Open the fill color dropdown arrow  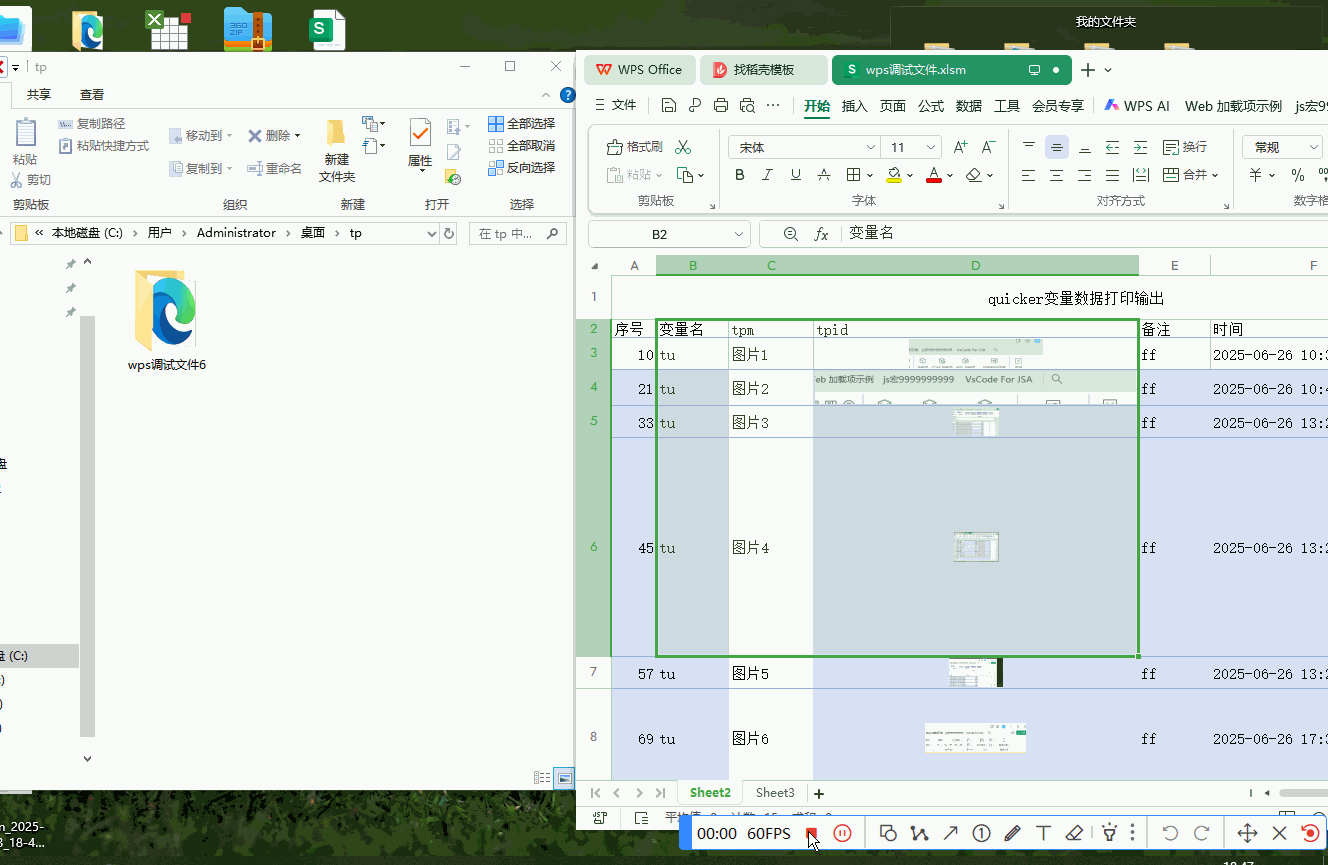910,175
